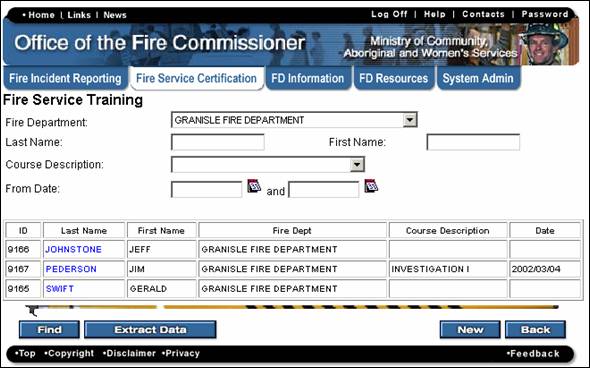This screenshot has width=590, height=368.
Task: Expand the Fire Department dropdown arrow
Action: [409, 120]
